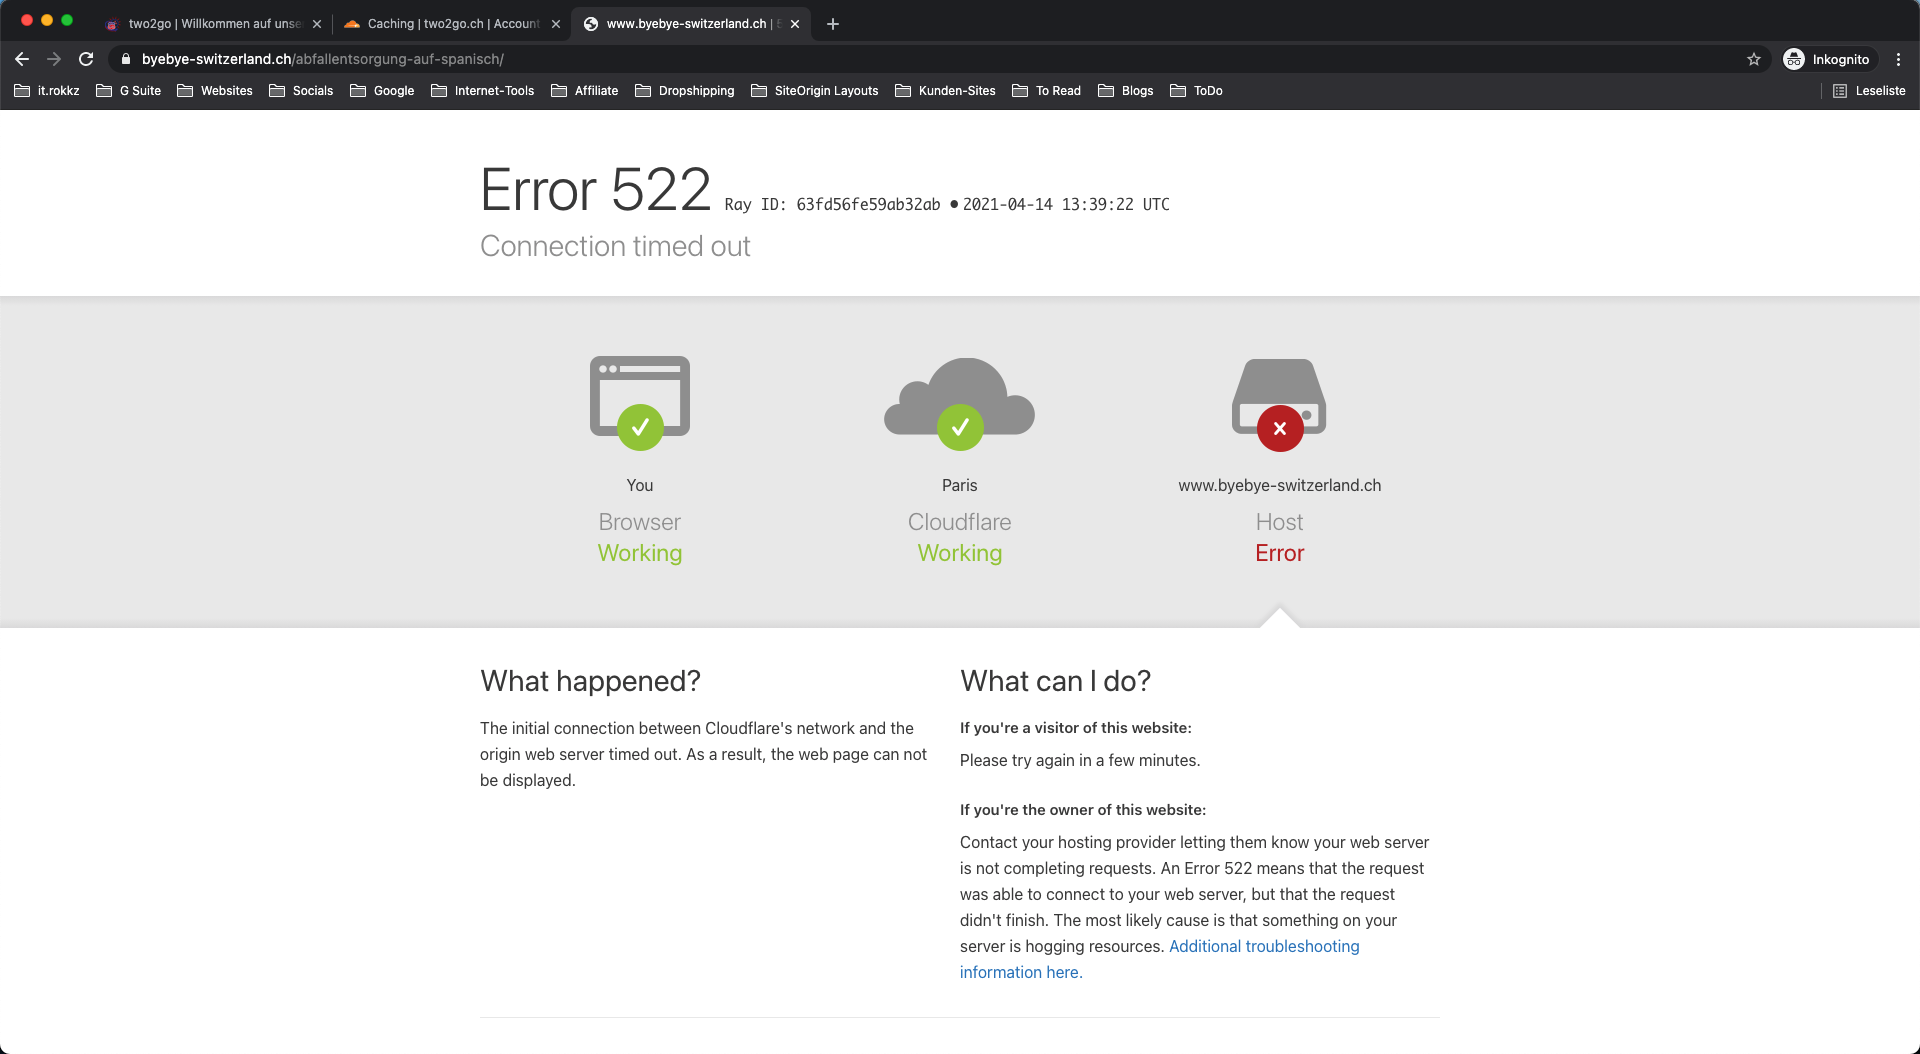Click the red Error status text
Image resolution: width=1920 pixels, height=1054 pixels.
pyautogui.click(x=1280, y=553)
